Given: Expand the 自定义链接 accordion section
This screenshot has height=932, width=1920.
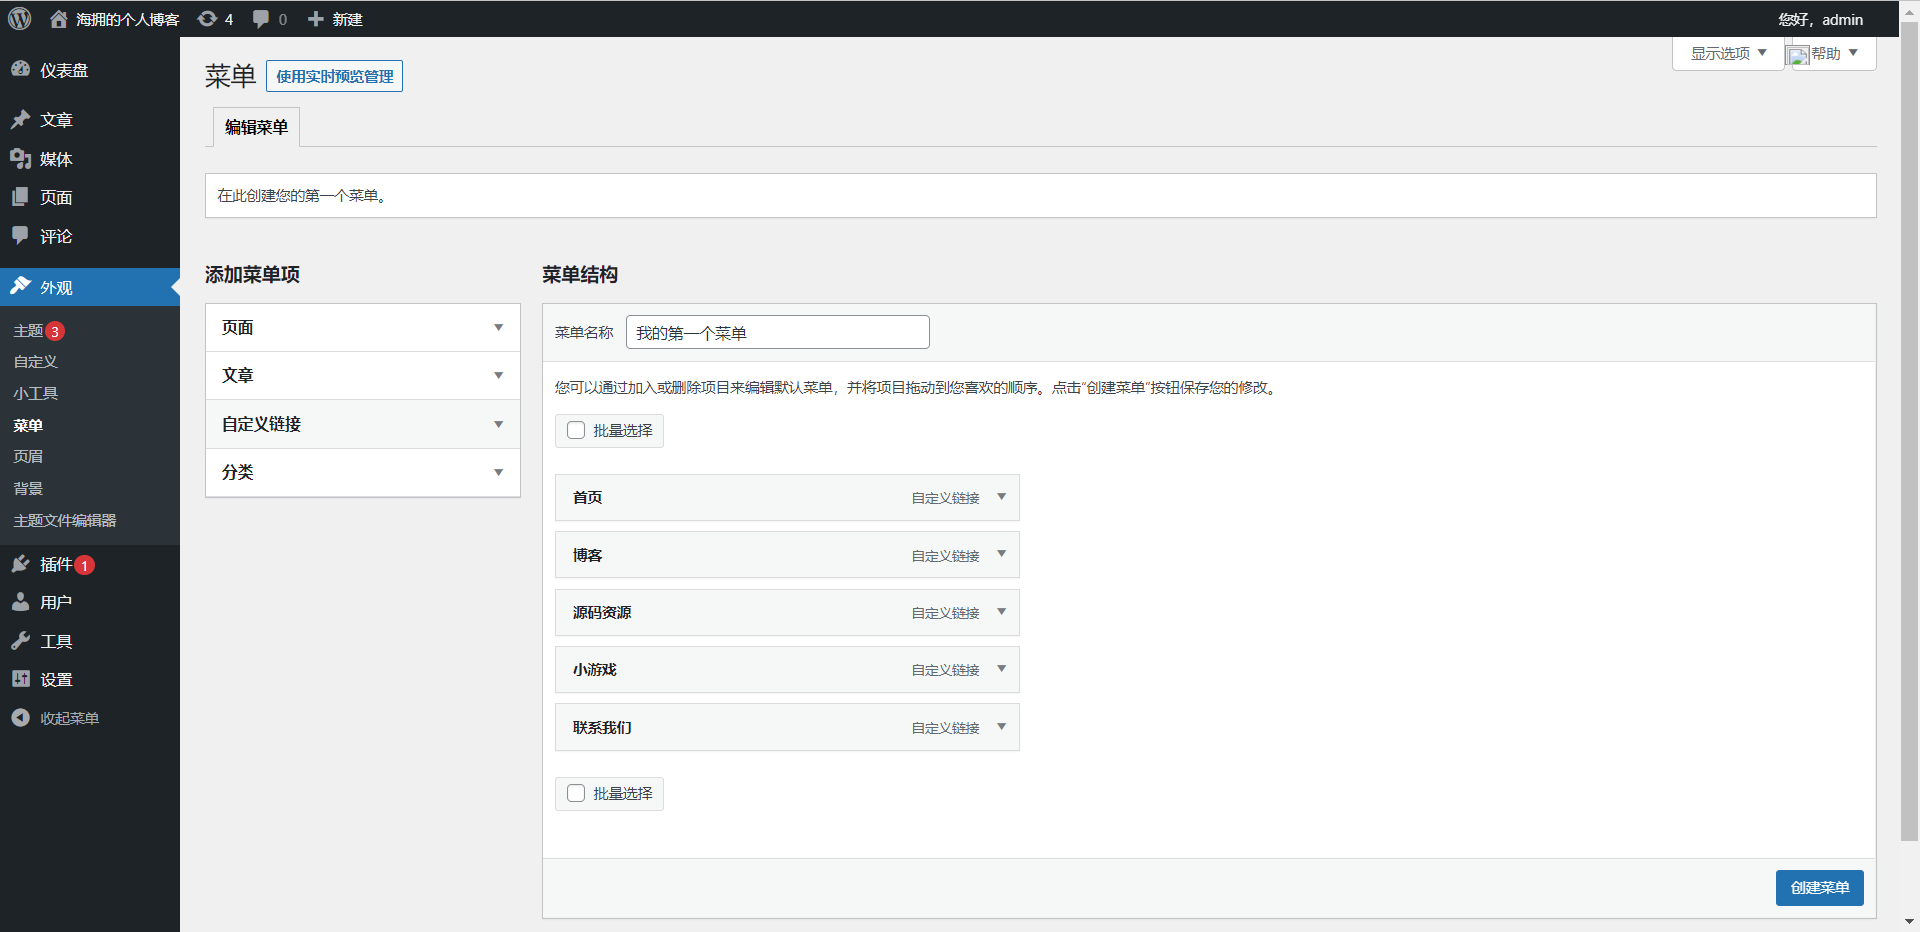Looking at the screenshot, I should click(498, 424).
